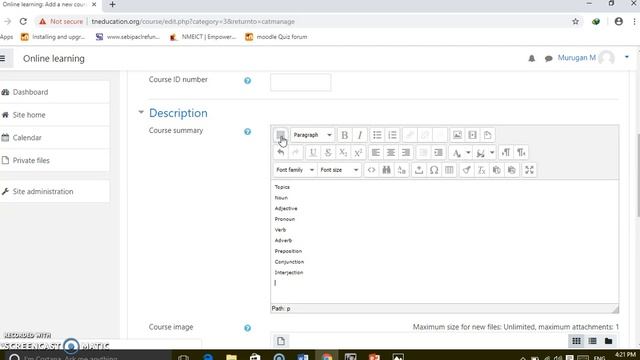Undo the last edit
640x360 pixels.
coord(280,153)
